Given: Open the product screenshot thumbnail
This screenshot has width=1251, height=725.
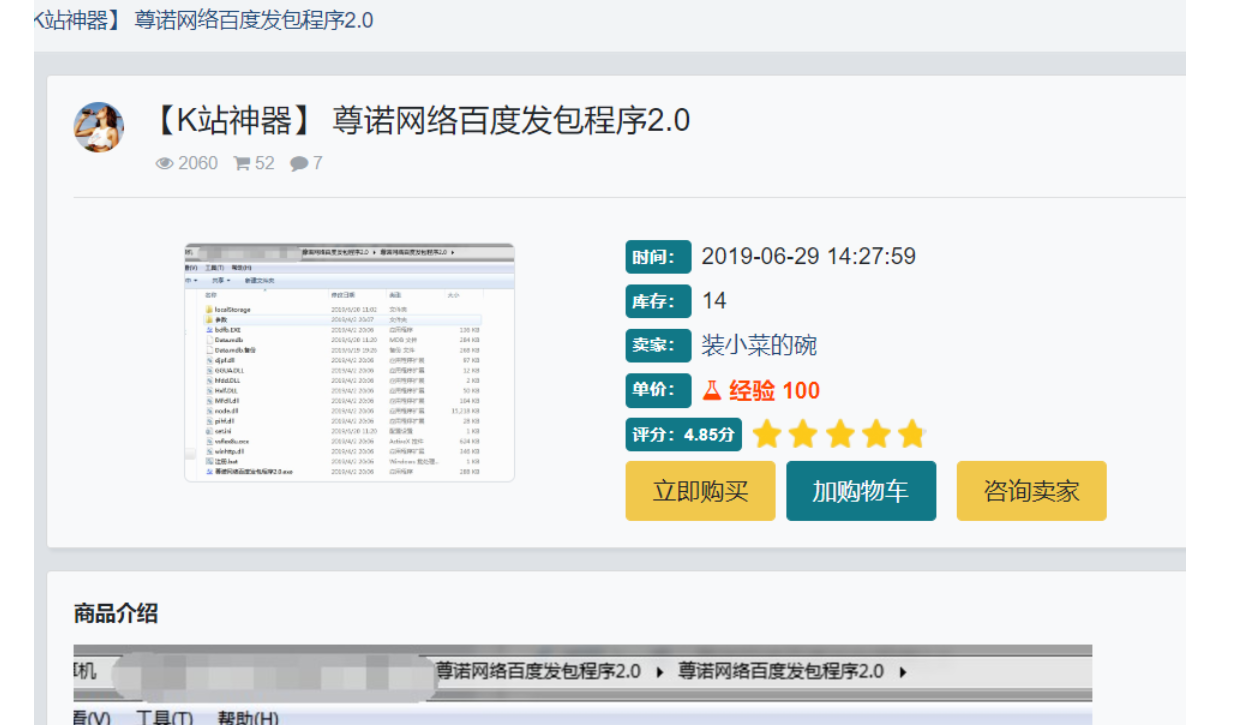Looking at the screenshot, I should point(349,362).
